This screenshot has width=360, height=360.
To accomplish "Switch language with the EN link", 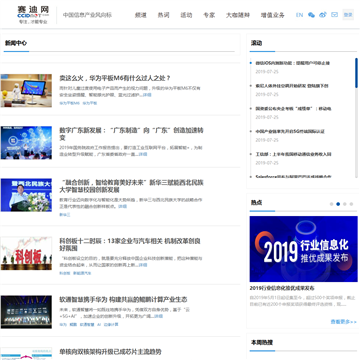I will tap(299, 15).
